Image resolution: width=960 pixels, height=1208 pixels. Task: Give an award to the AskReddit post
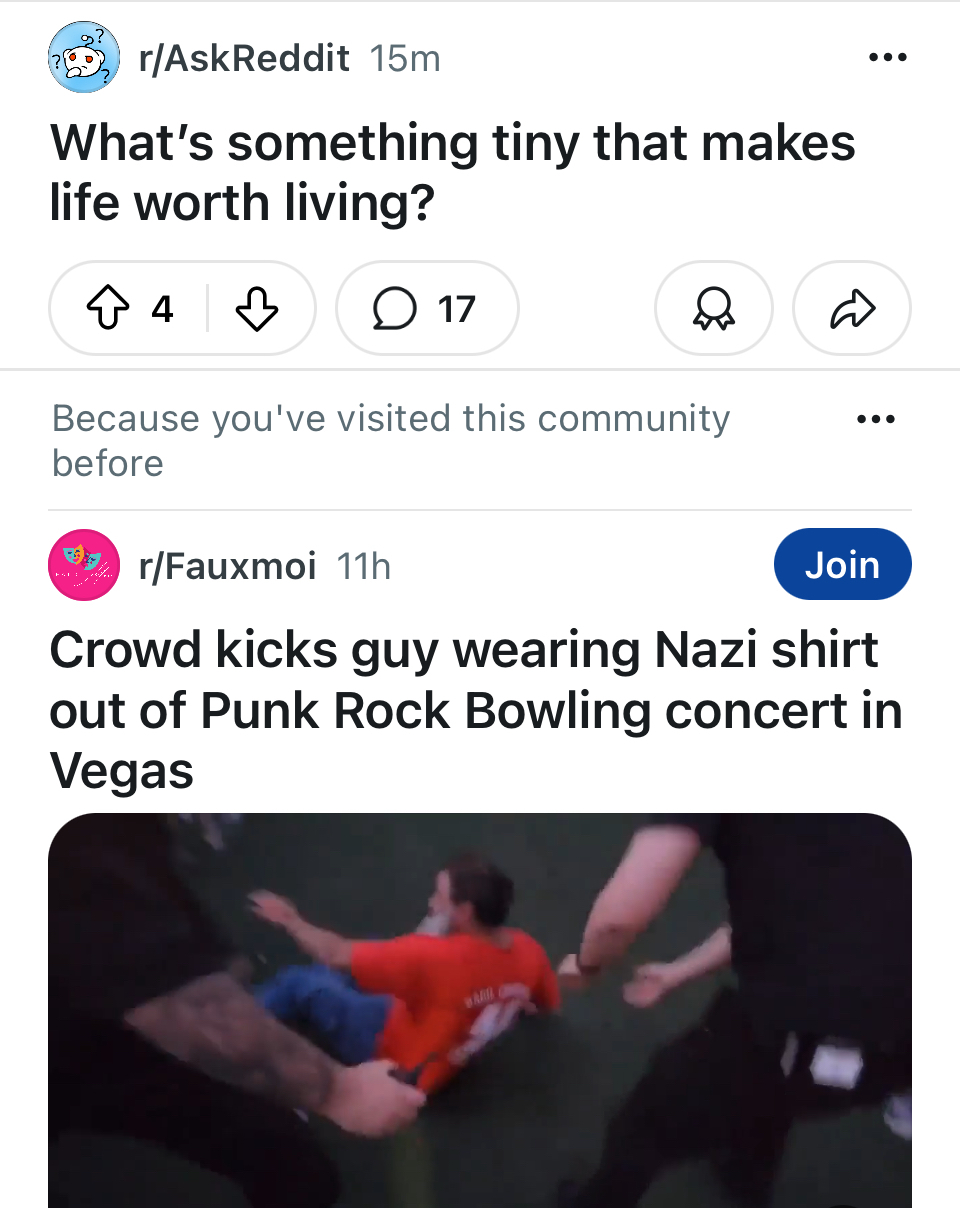pos(713,309)
